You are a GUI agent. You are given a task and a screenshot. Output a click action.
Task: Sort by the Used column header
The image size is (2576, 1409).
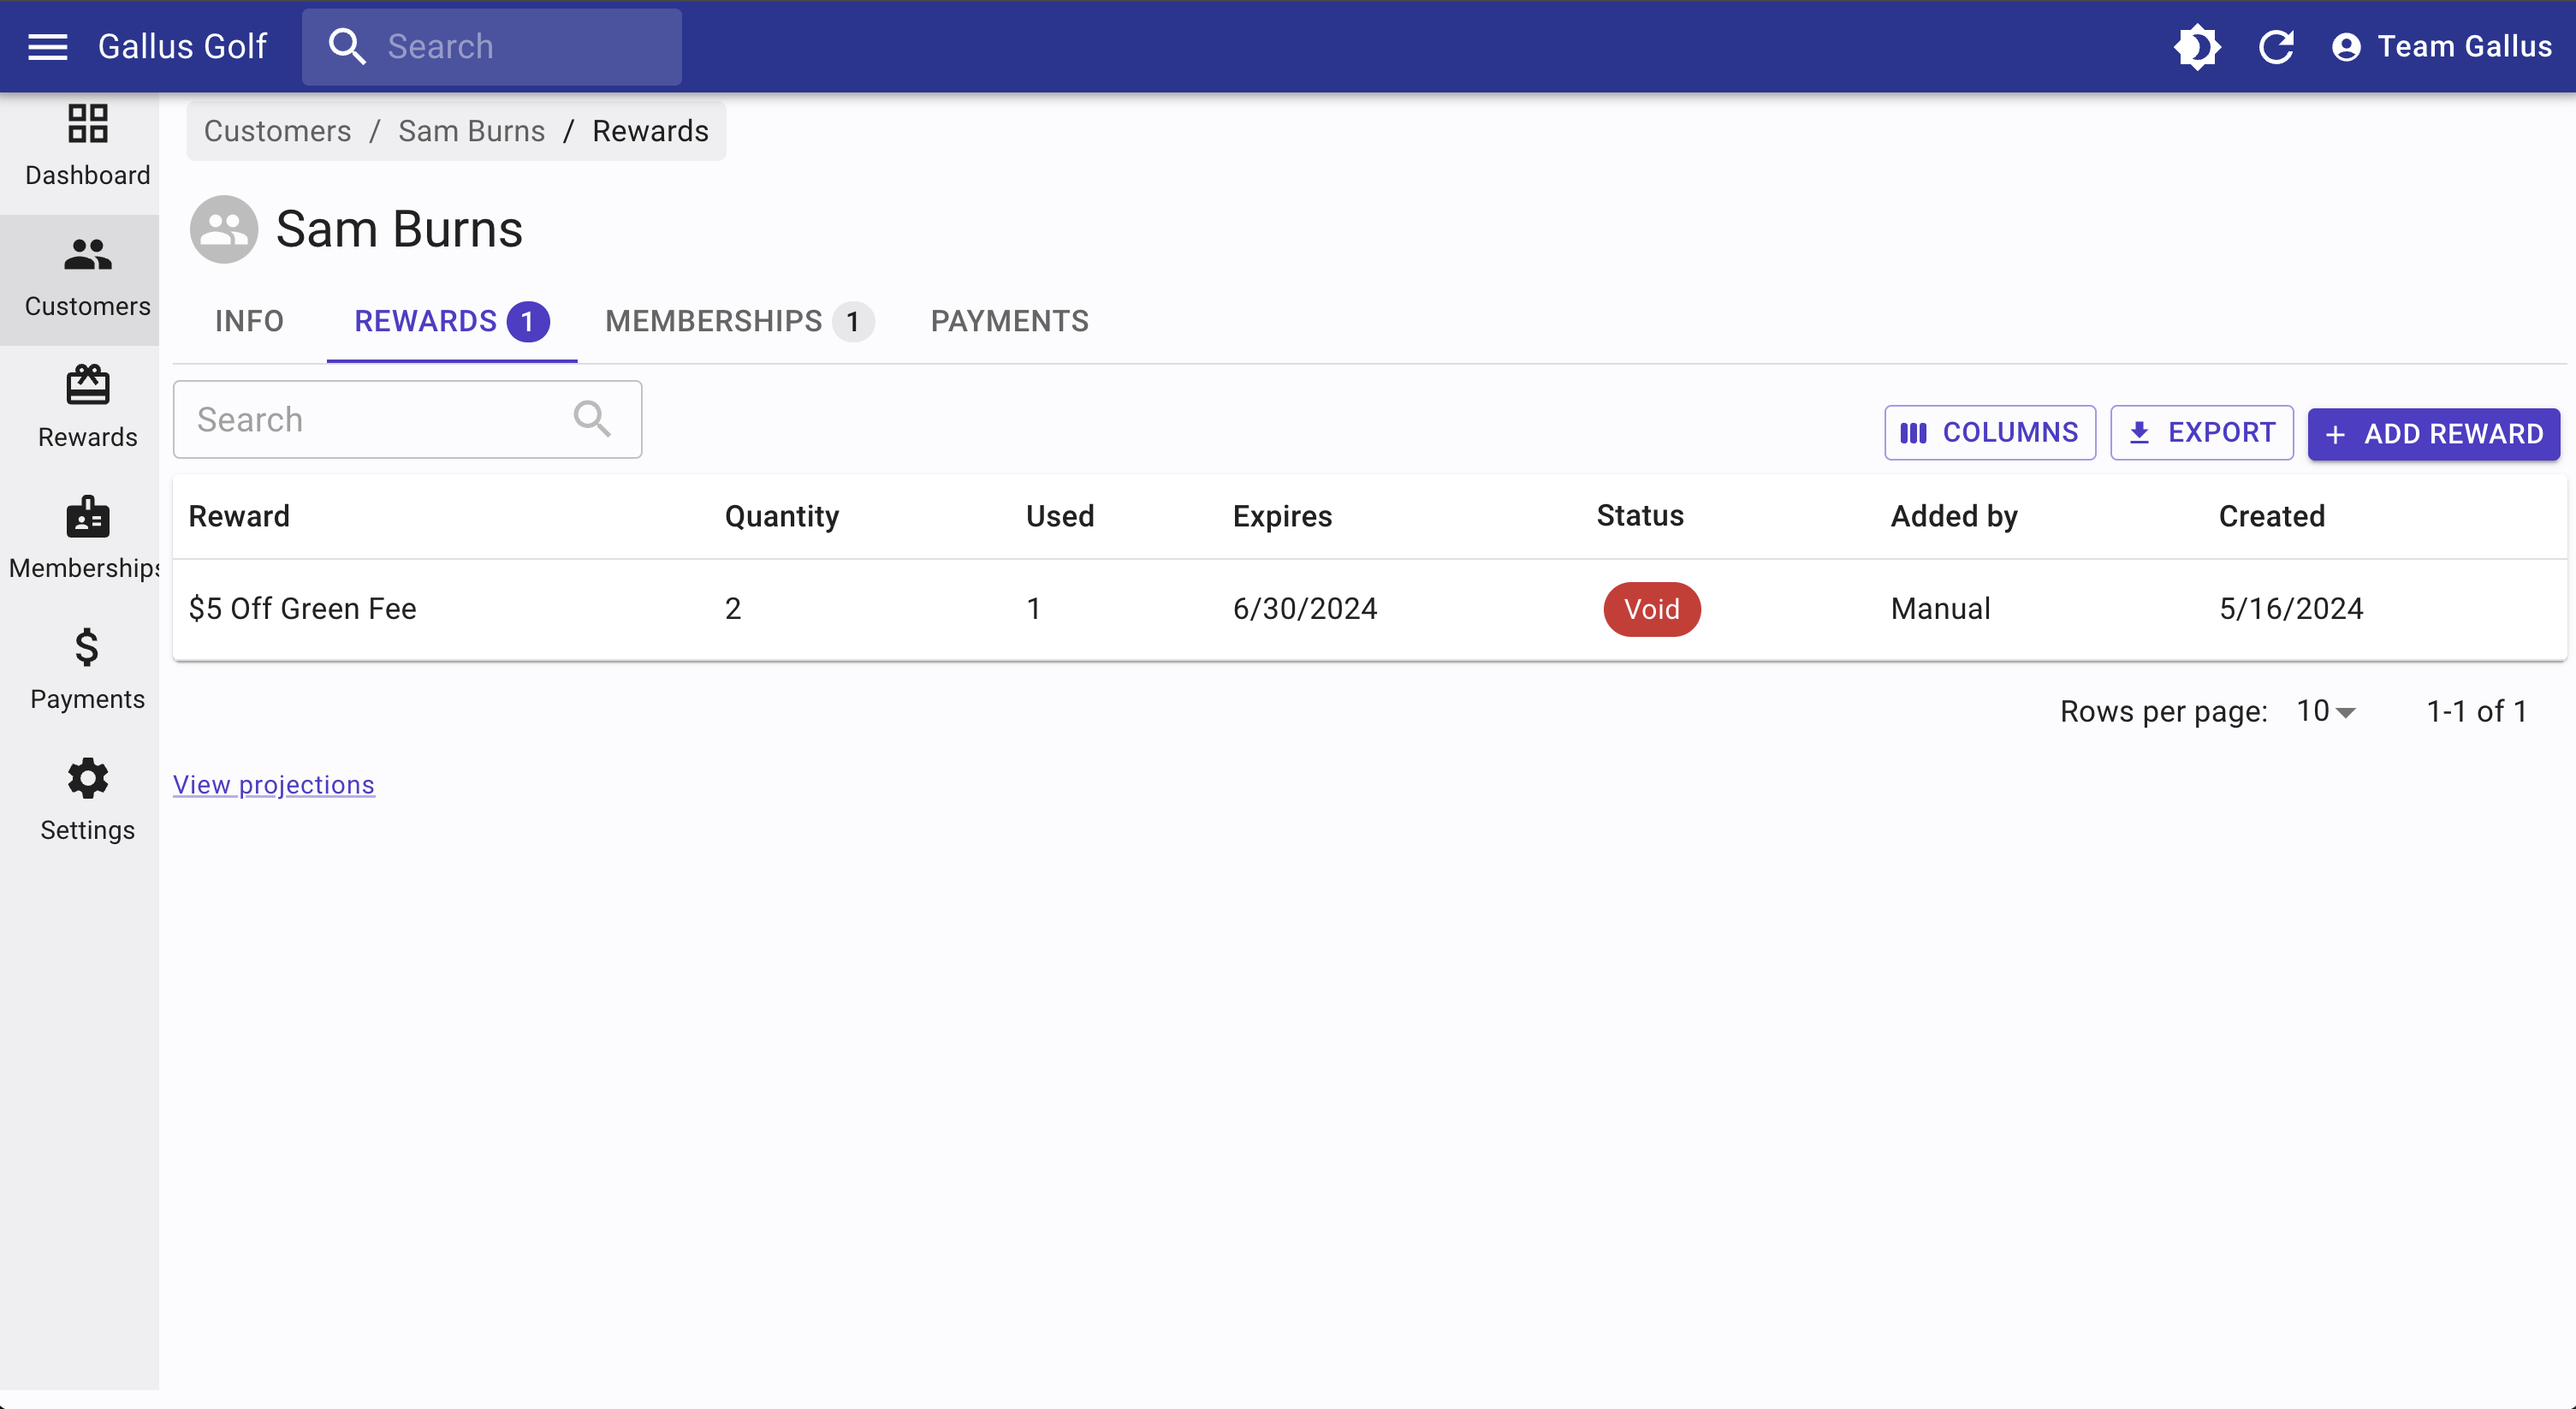(1060, 516)
